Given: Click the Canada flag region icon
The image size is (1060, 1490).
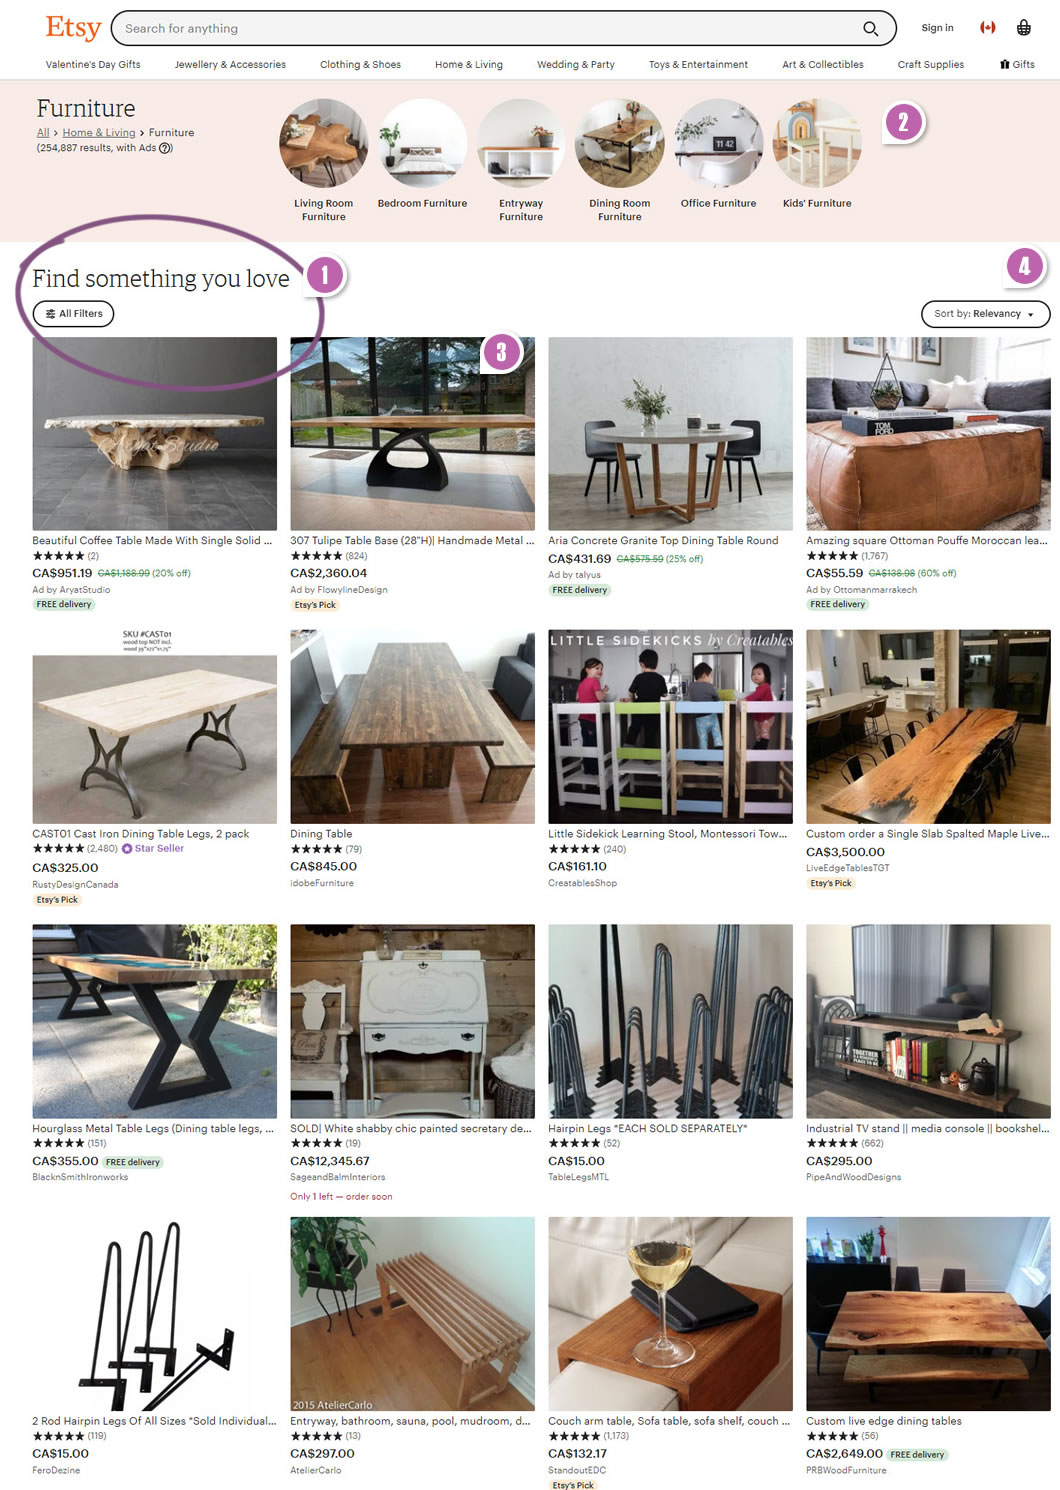Looking at the screenshot, I should click(988, 28).
